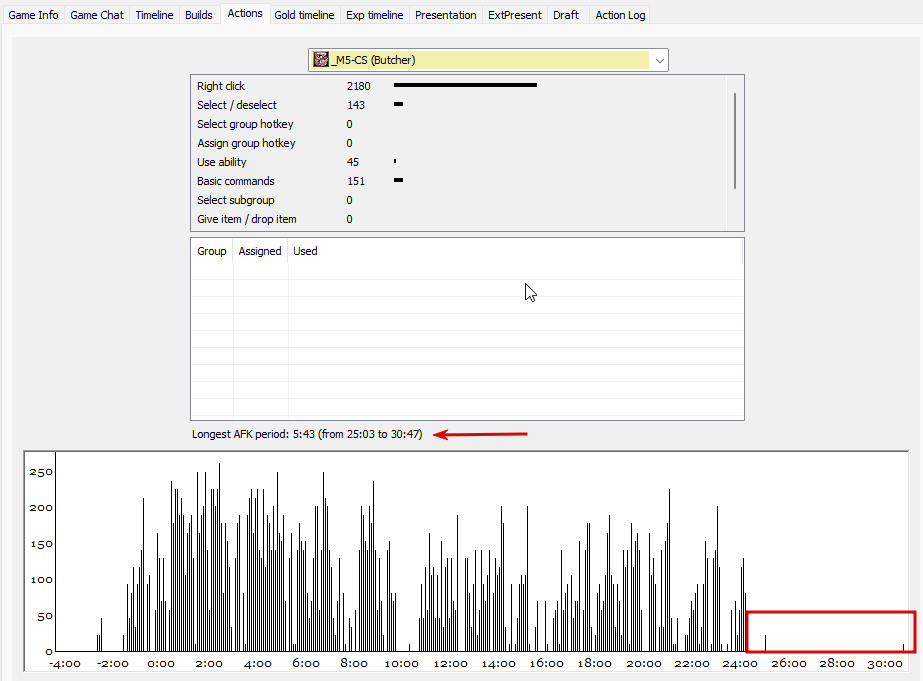Click the 143 select / deselect count

(x=356, y=105)
